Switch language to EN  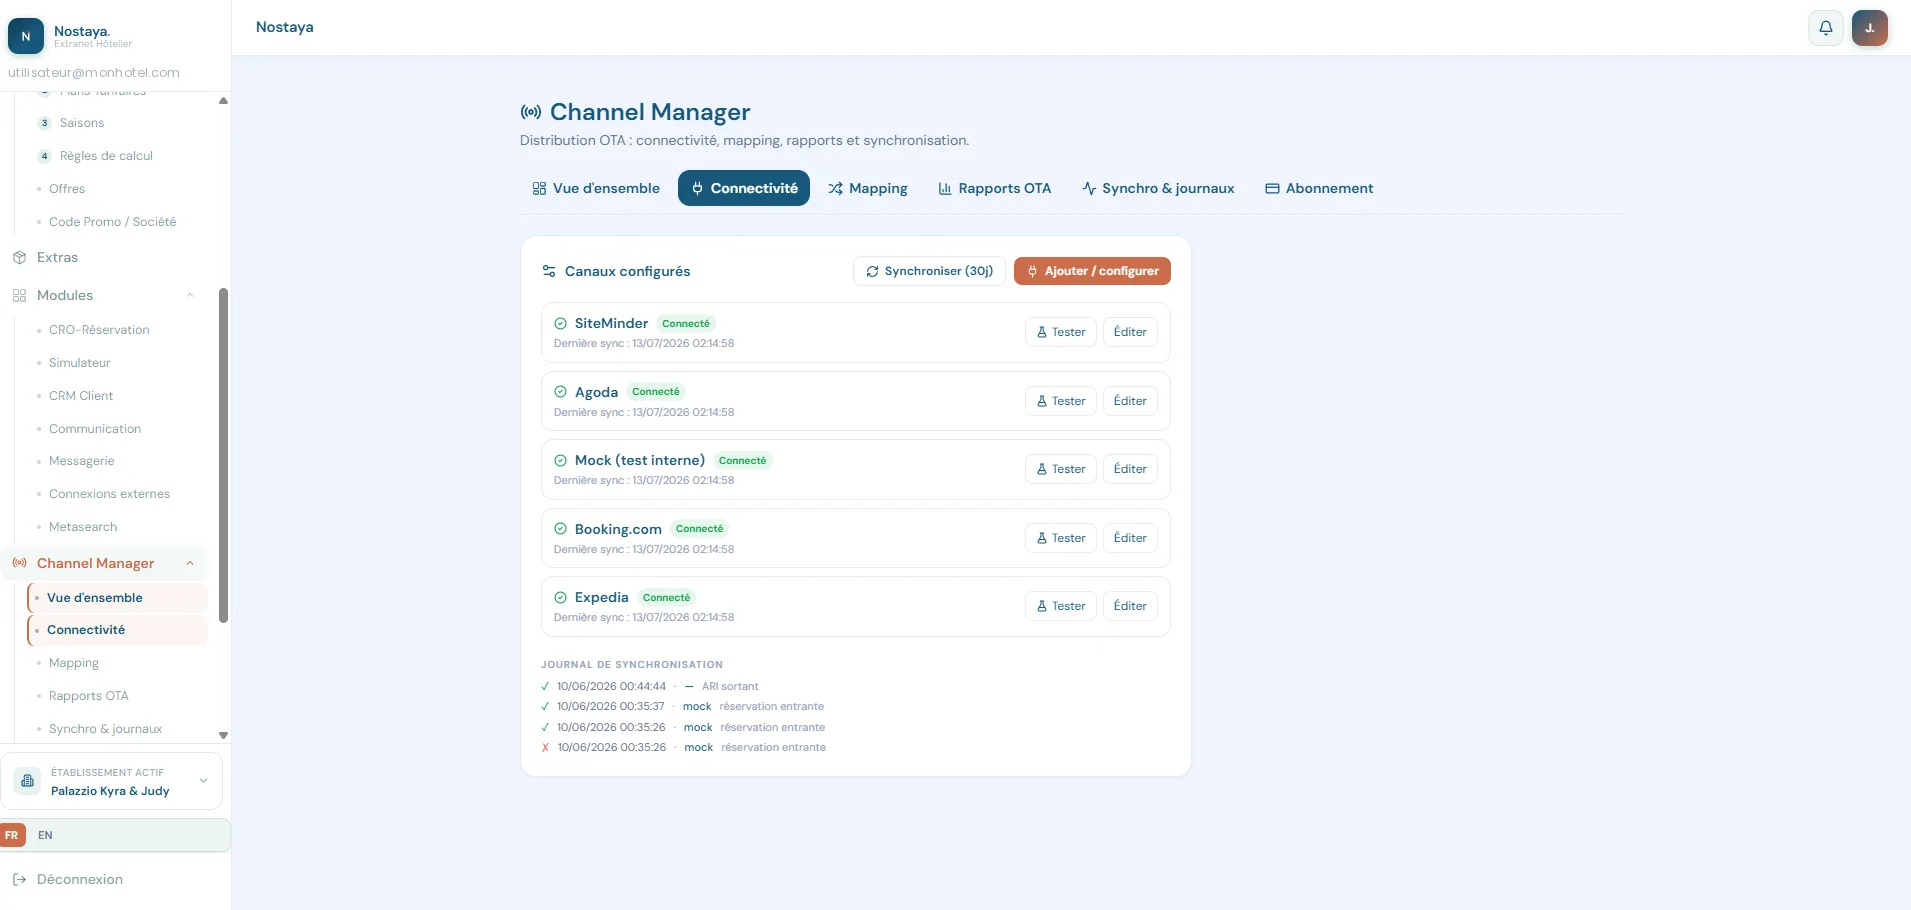pos(45,835)
